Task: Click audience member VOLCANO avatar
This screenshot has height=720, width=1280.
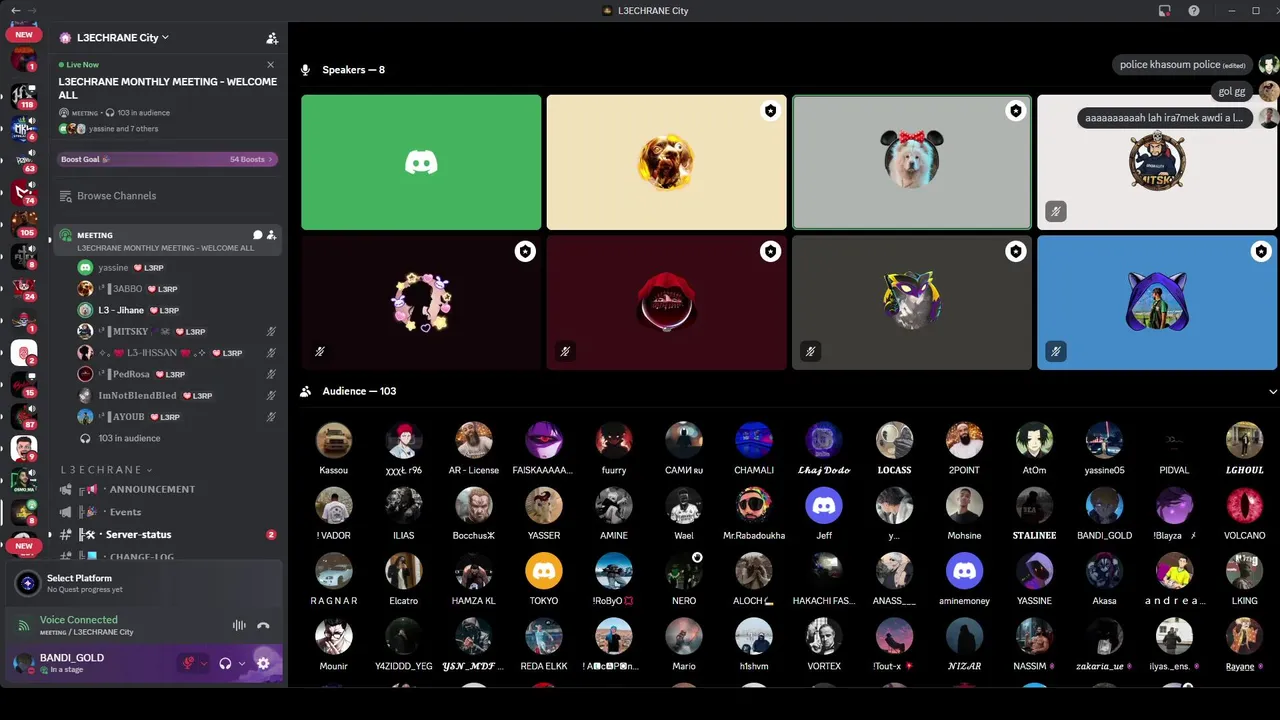Action: [x=1244, y=506]
